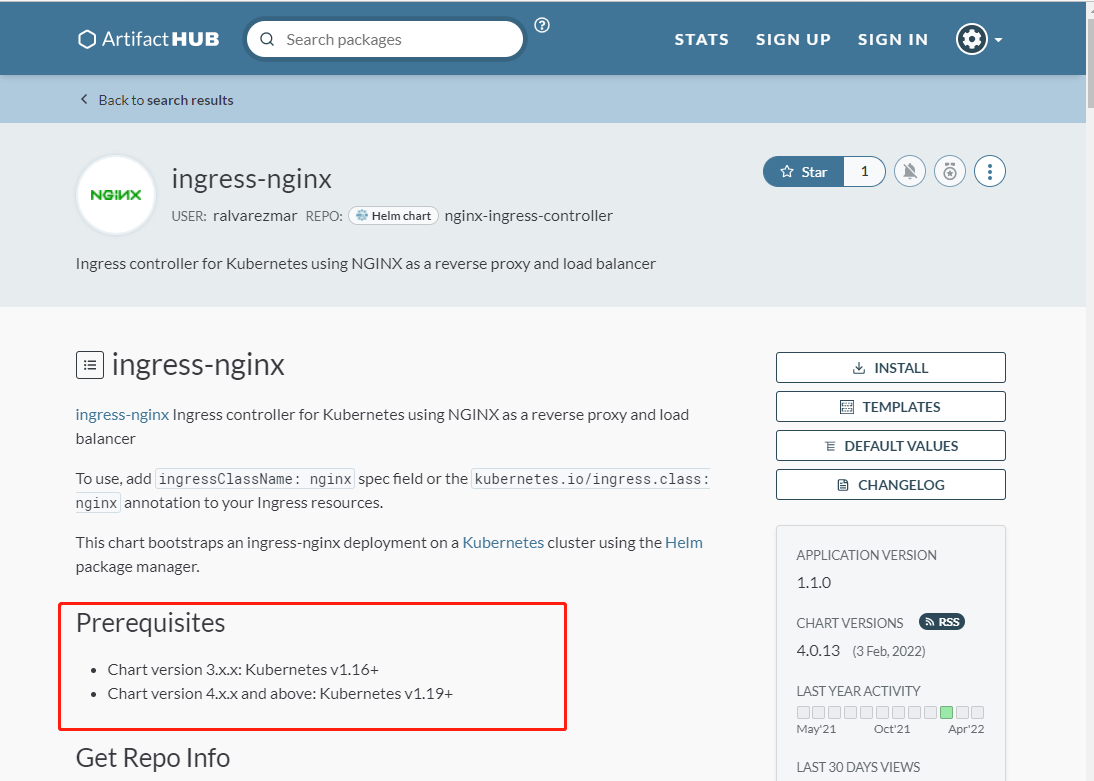Open the readme table of contents icon
The width and height of the screenshot is (1094, 781).
pyautogui.click(x=90, y=365)
